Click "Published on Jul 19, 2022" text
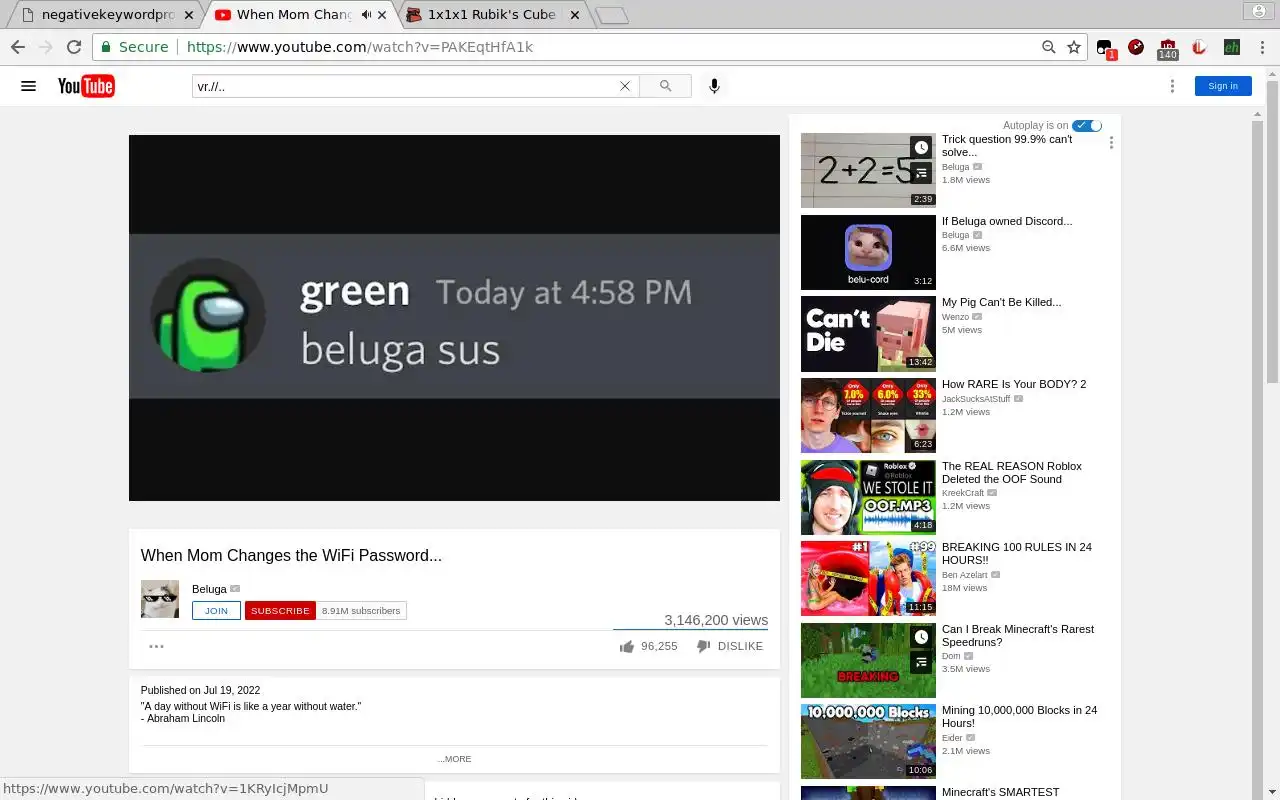 tap(200, 690)
